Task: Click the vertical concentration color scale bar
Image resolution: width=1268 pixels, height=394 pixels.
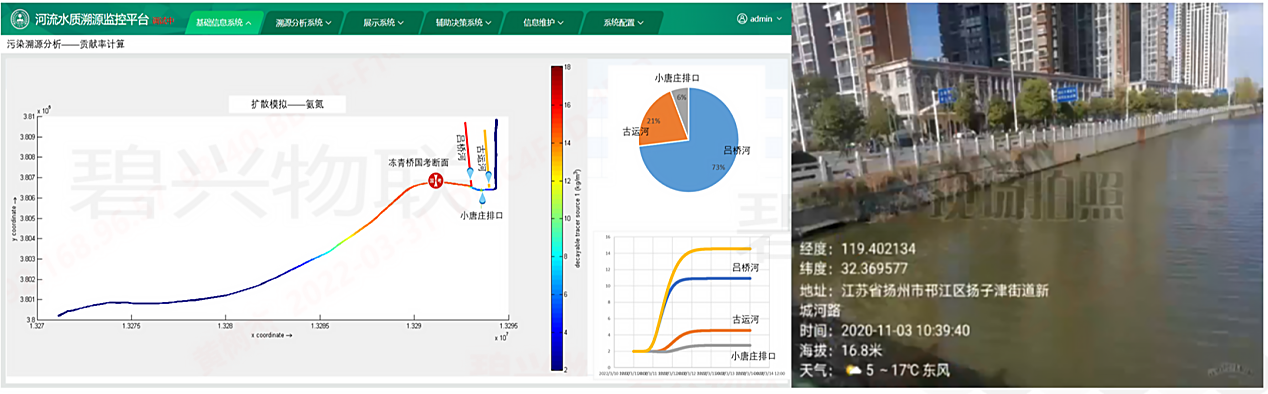Action: (x=558, y=218)
